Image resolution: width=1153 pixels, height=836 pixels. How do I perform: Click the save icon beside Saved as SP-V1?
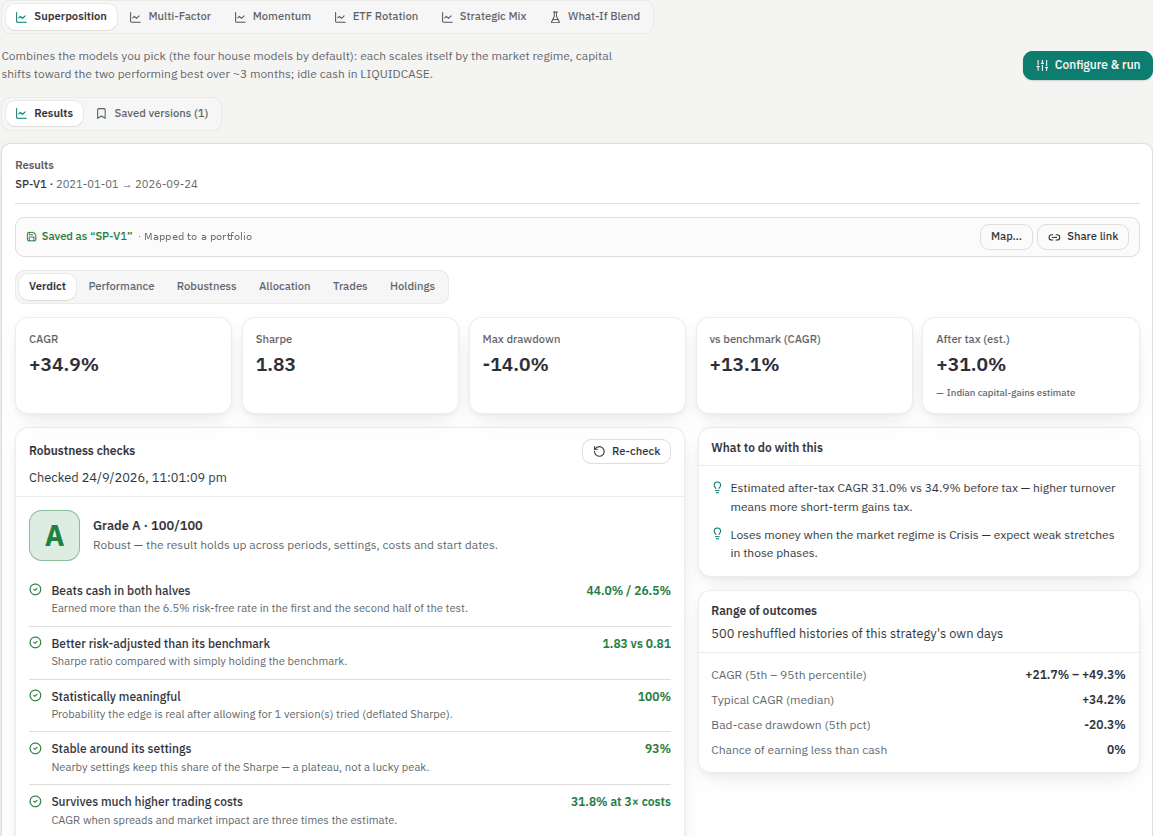[x=32, y=237]
